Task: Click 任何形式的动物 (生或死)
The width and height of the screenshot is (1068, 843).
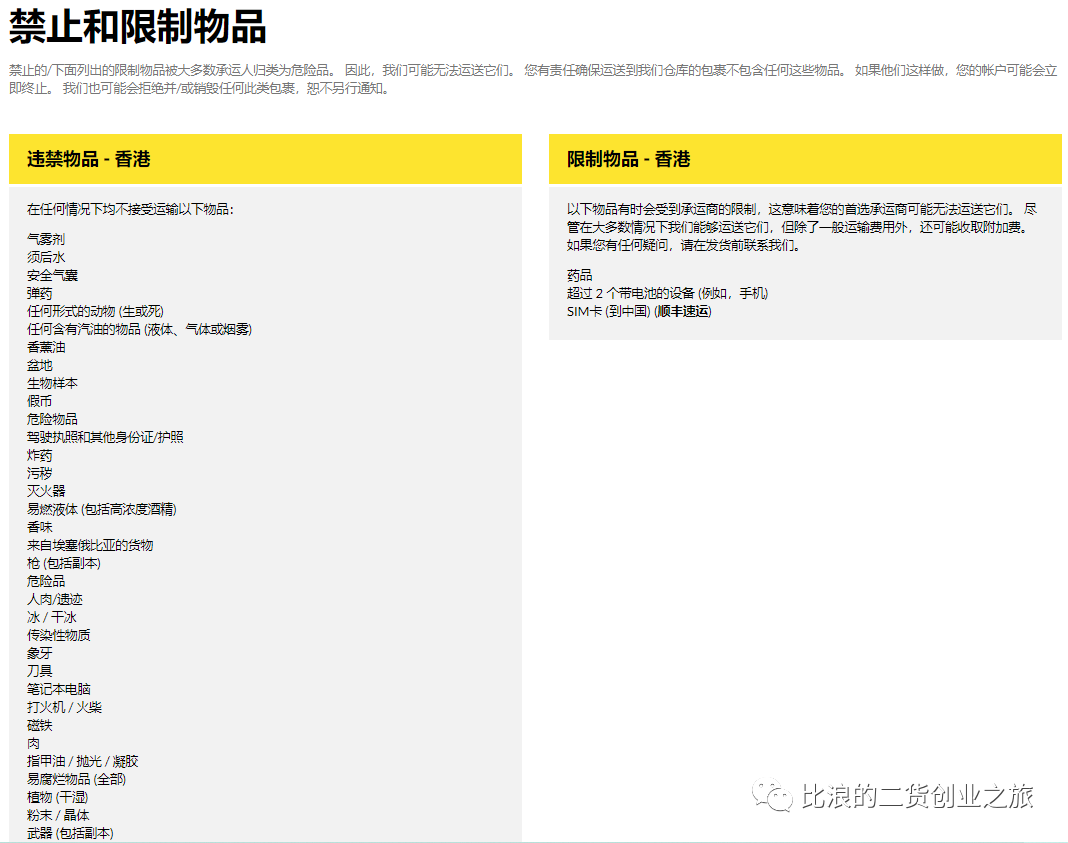Action: coord(95,311)
